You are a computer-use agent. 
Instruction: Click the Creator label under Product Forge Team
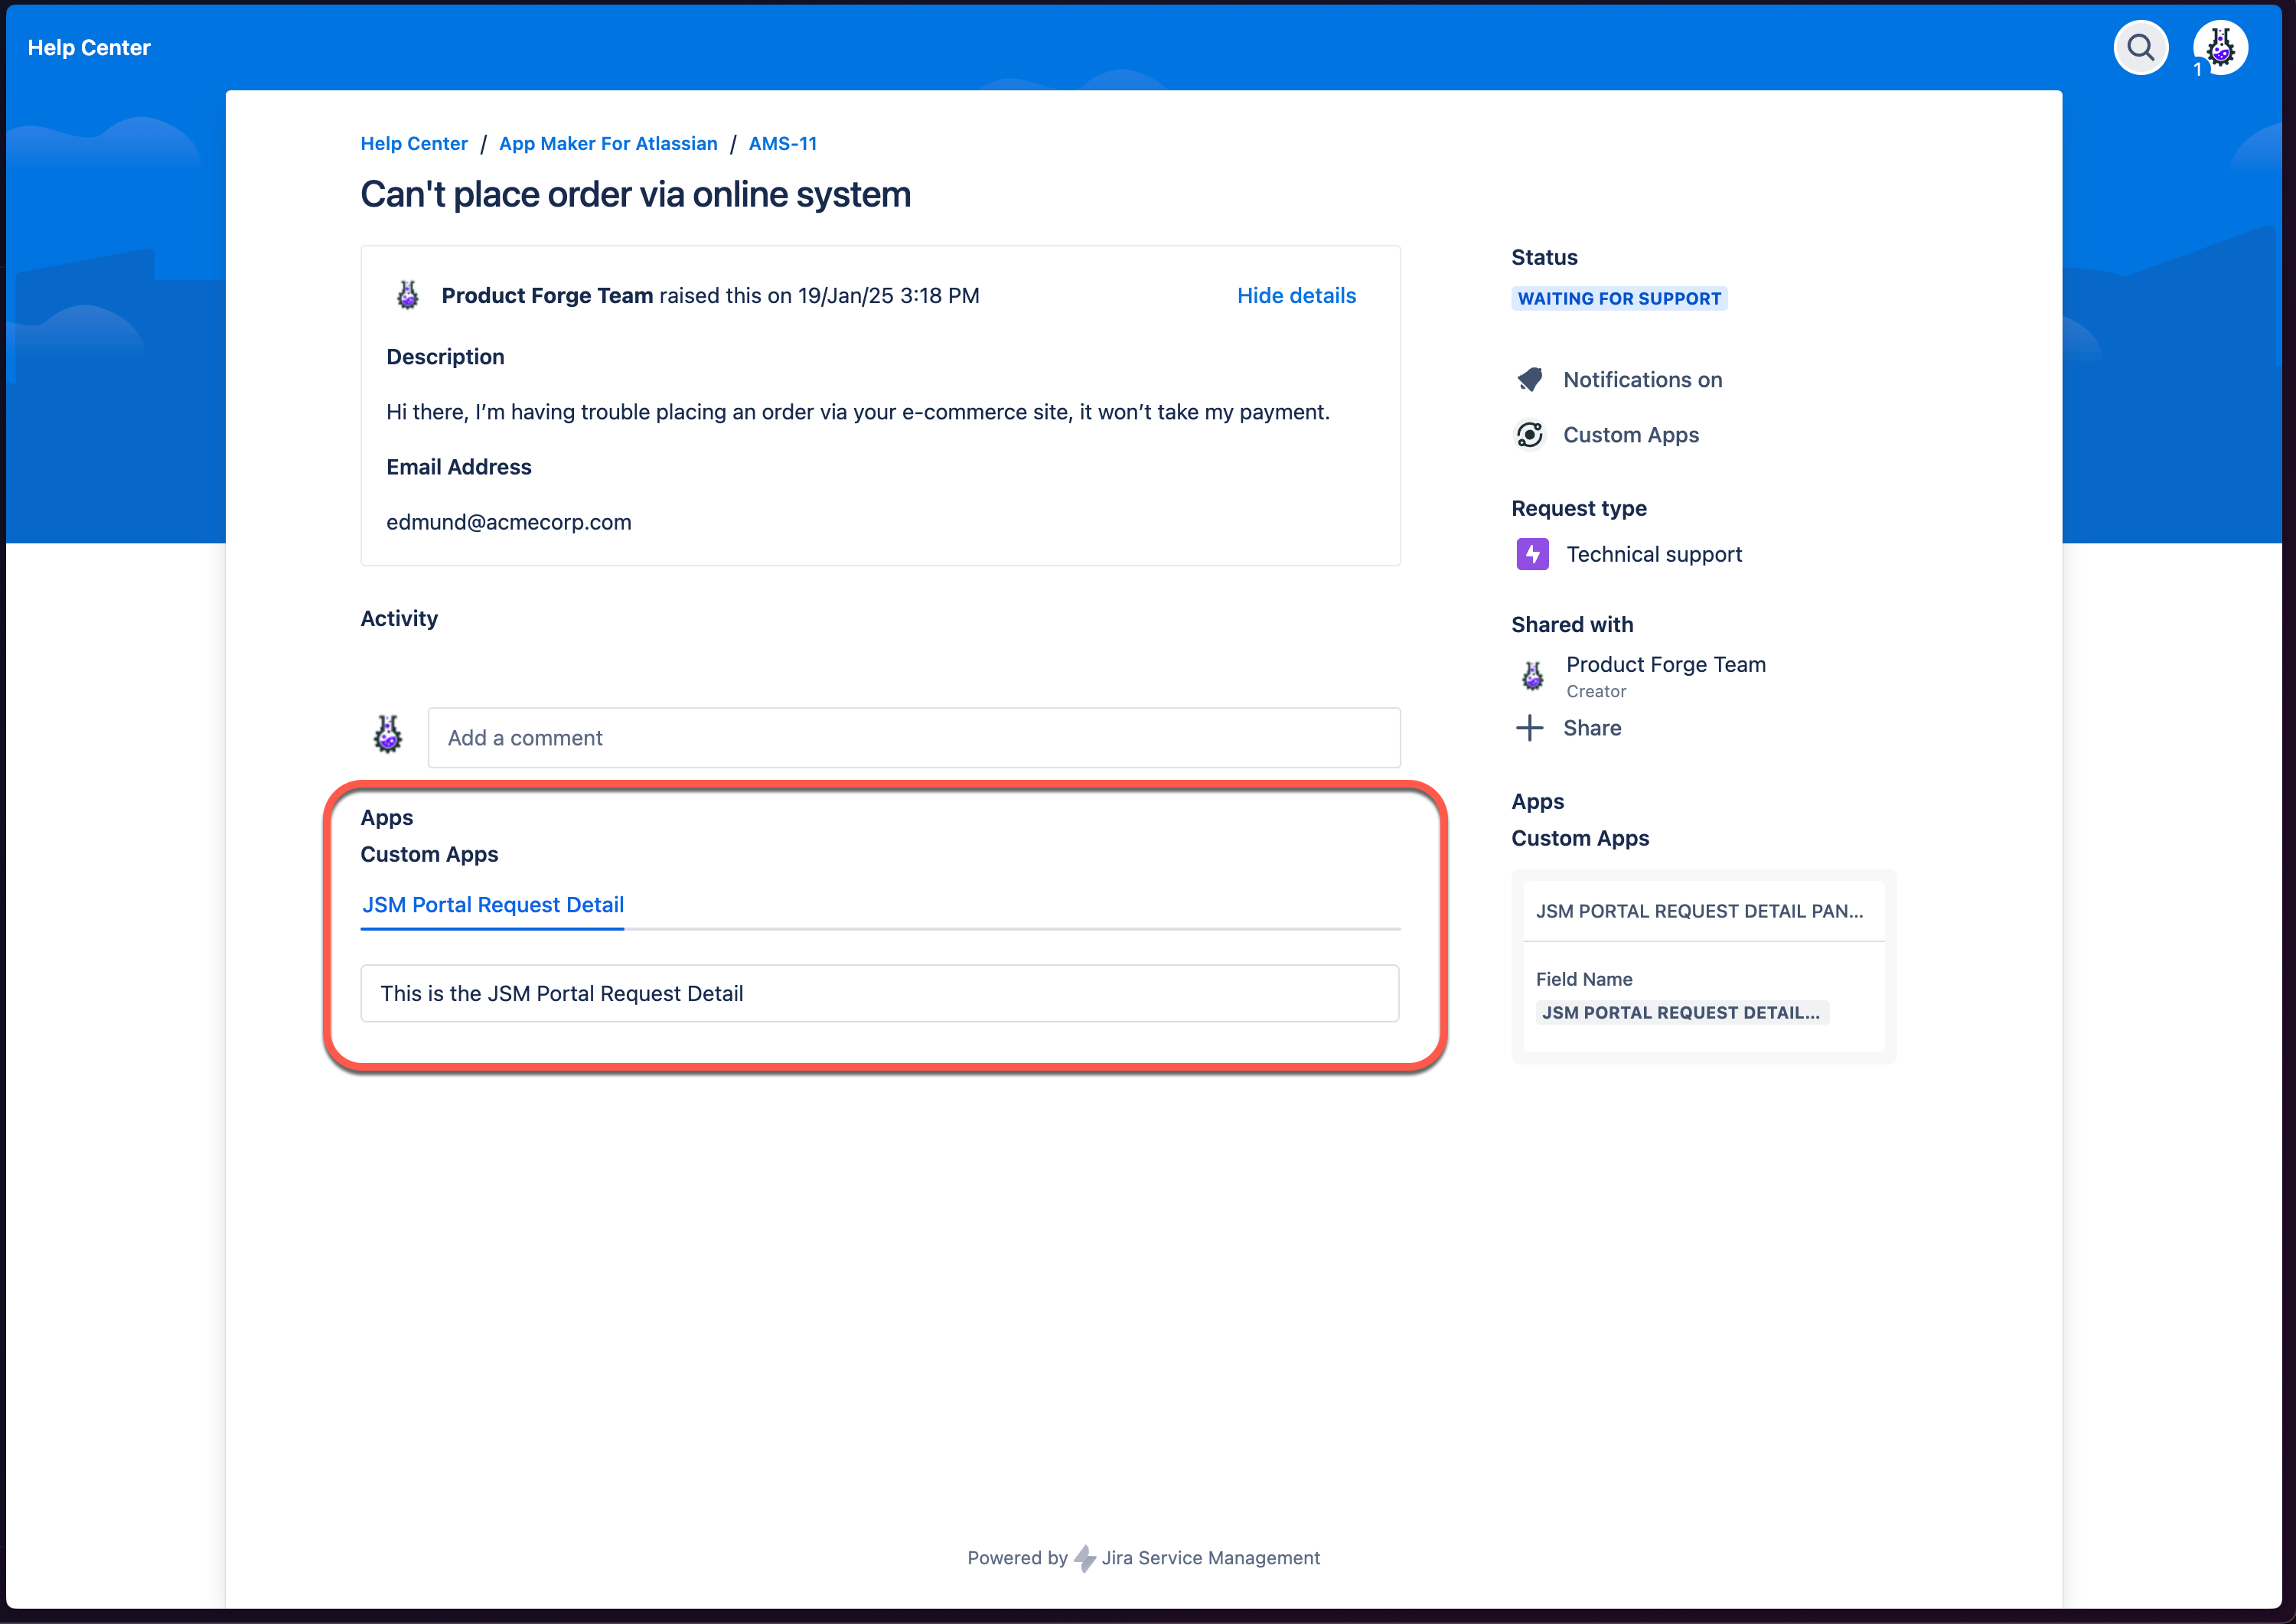(x=1596, y=692)
